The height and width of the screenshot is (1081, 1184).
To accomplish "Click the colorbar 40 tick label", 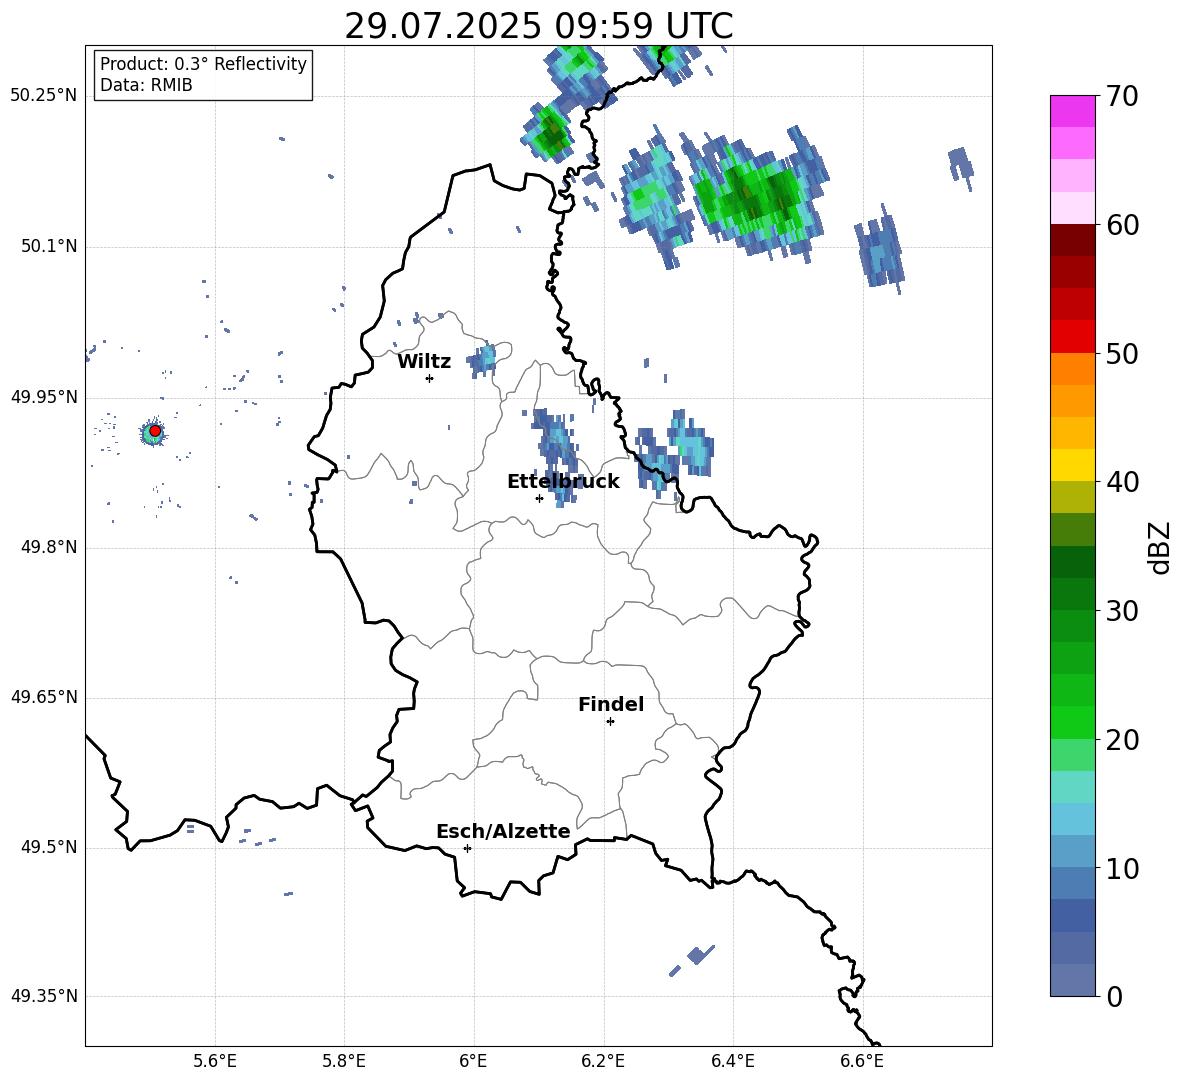I will point(1122,482).
